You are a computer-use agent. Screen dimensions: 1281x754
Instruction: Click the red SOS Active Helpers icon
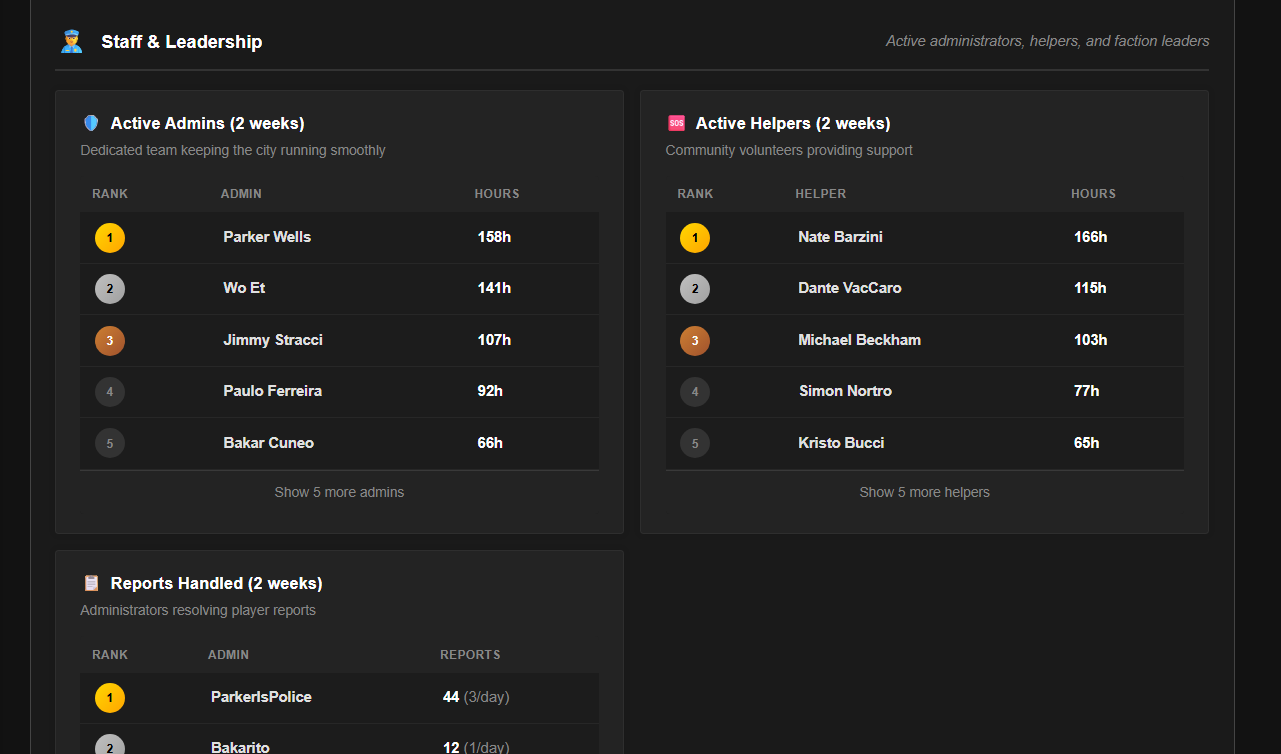pos(676,123)
